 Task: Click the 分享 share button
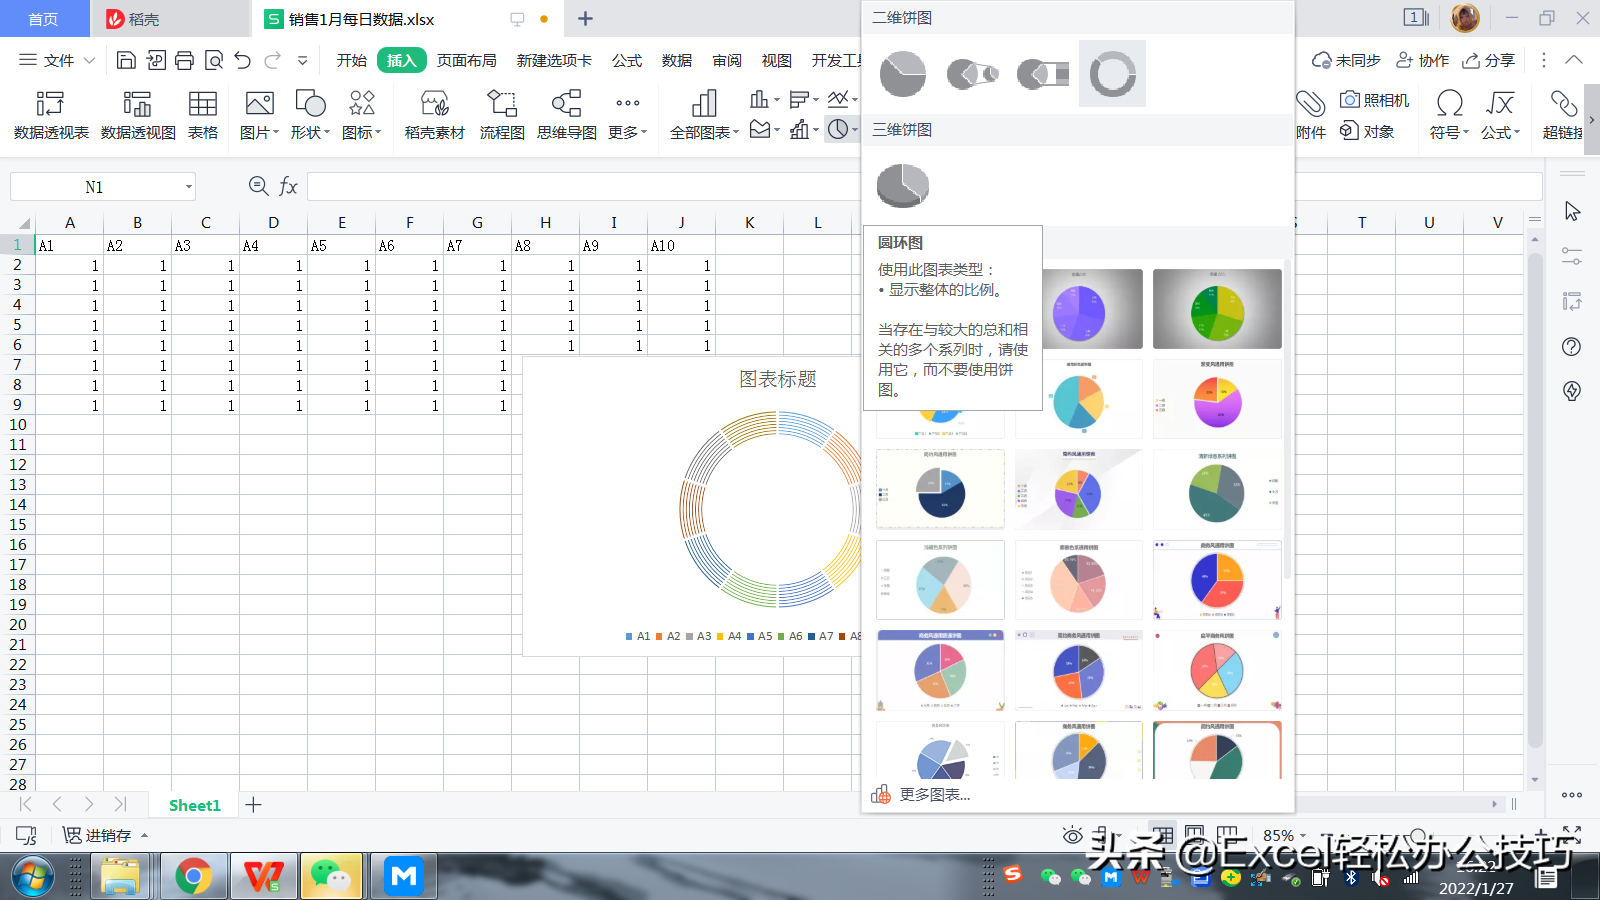1489,60
